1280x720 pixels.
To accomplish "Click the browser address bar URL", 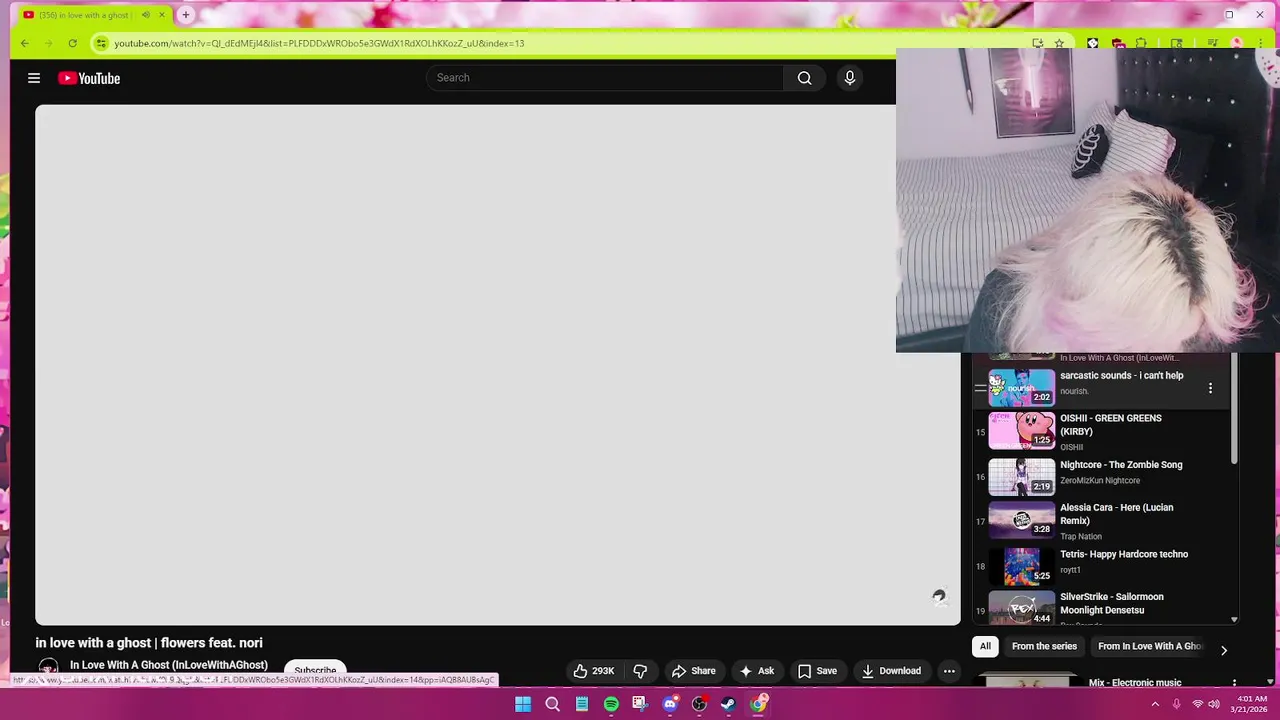I will pyautogui.click(x=319, y=43).
